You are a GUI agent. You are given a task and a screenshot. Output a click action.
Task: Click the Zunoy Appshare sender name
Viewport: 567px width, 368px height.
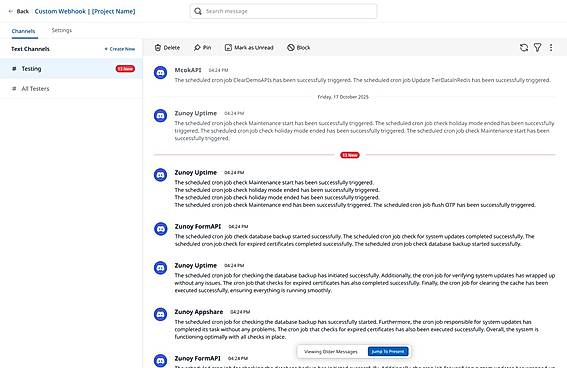(199, 312)
